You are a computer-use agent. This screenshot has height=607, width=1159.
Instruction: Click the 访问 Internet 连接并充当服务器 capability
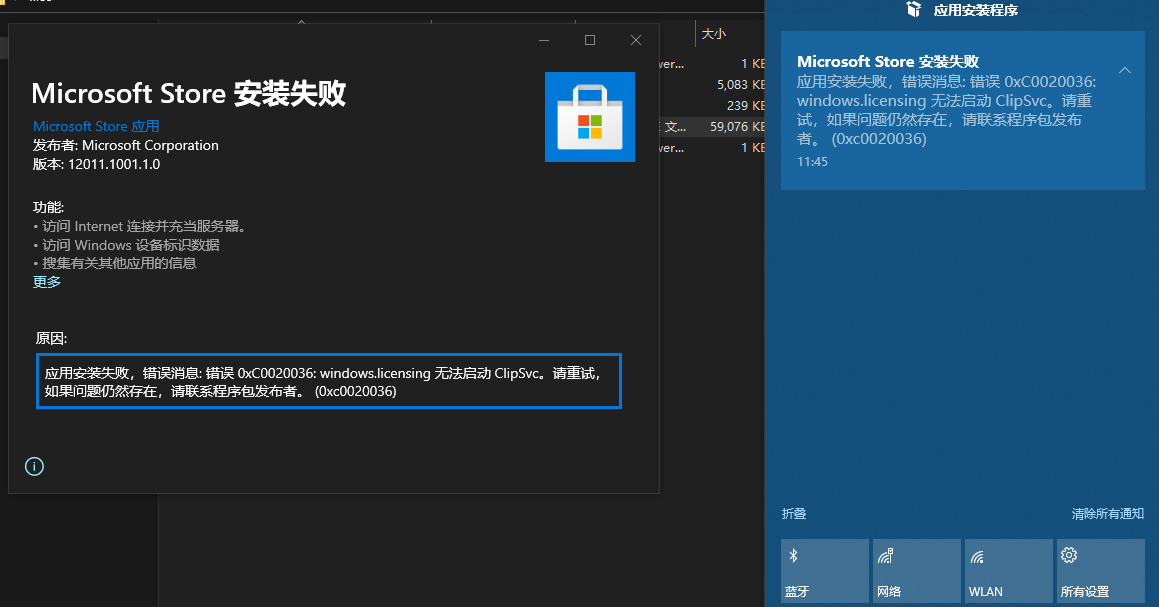[x=140, y=226]
